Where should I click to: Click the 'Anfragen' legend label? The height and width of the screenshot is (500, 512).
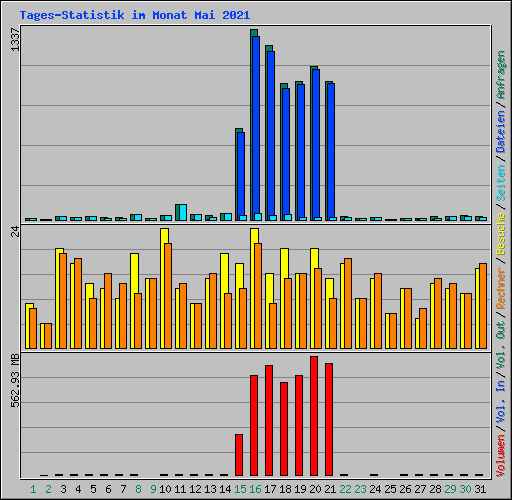pyautogui.click(x=501, y=74)
